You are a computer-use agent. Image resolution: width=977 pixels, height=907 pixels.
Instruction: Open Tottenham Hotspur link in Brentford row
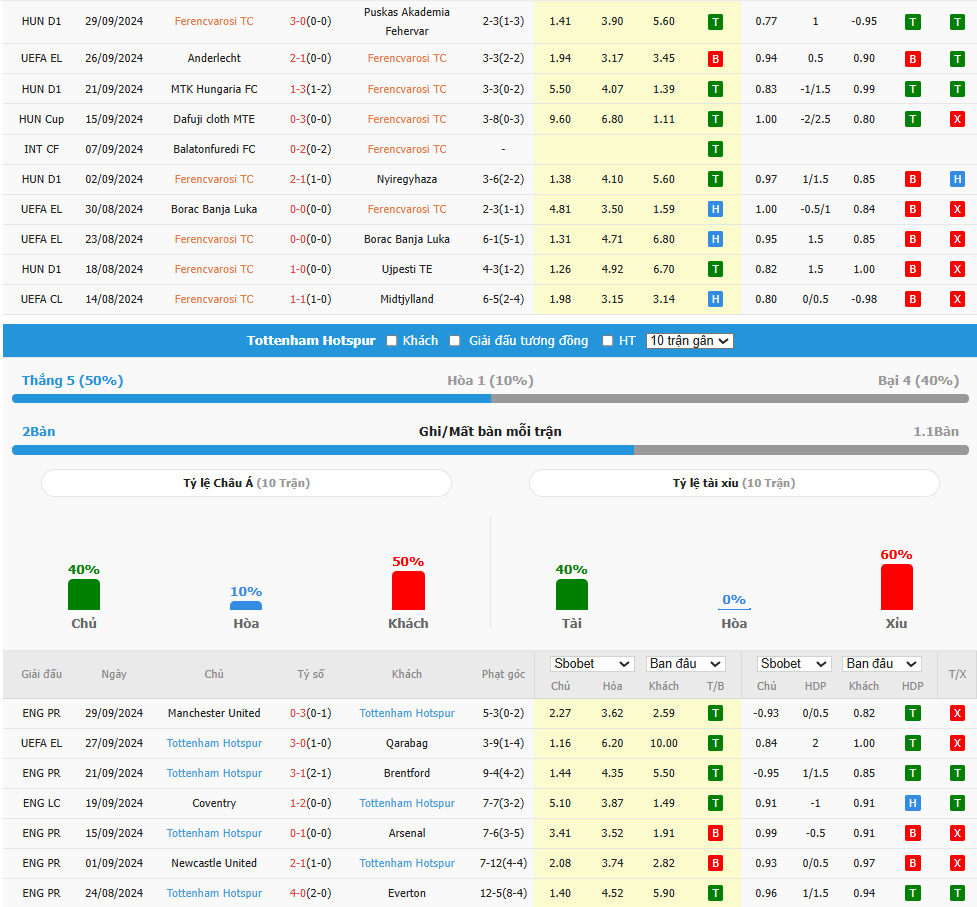(x=214, y=773)
